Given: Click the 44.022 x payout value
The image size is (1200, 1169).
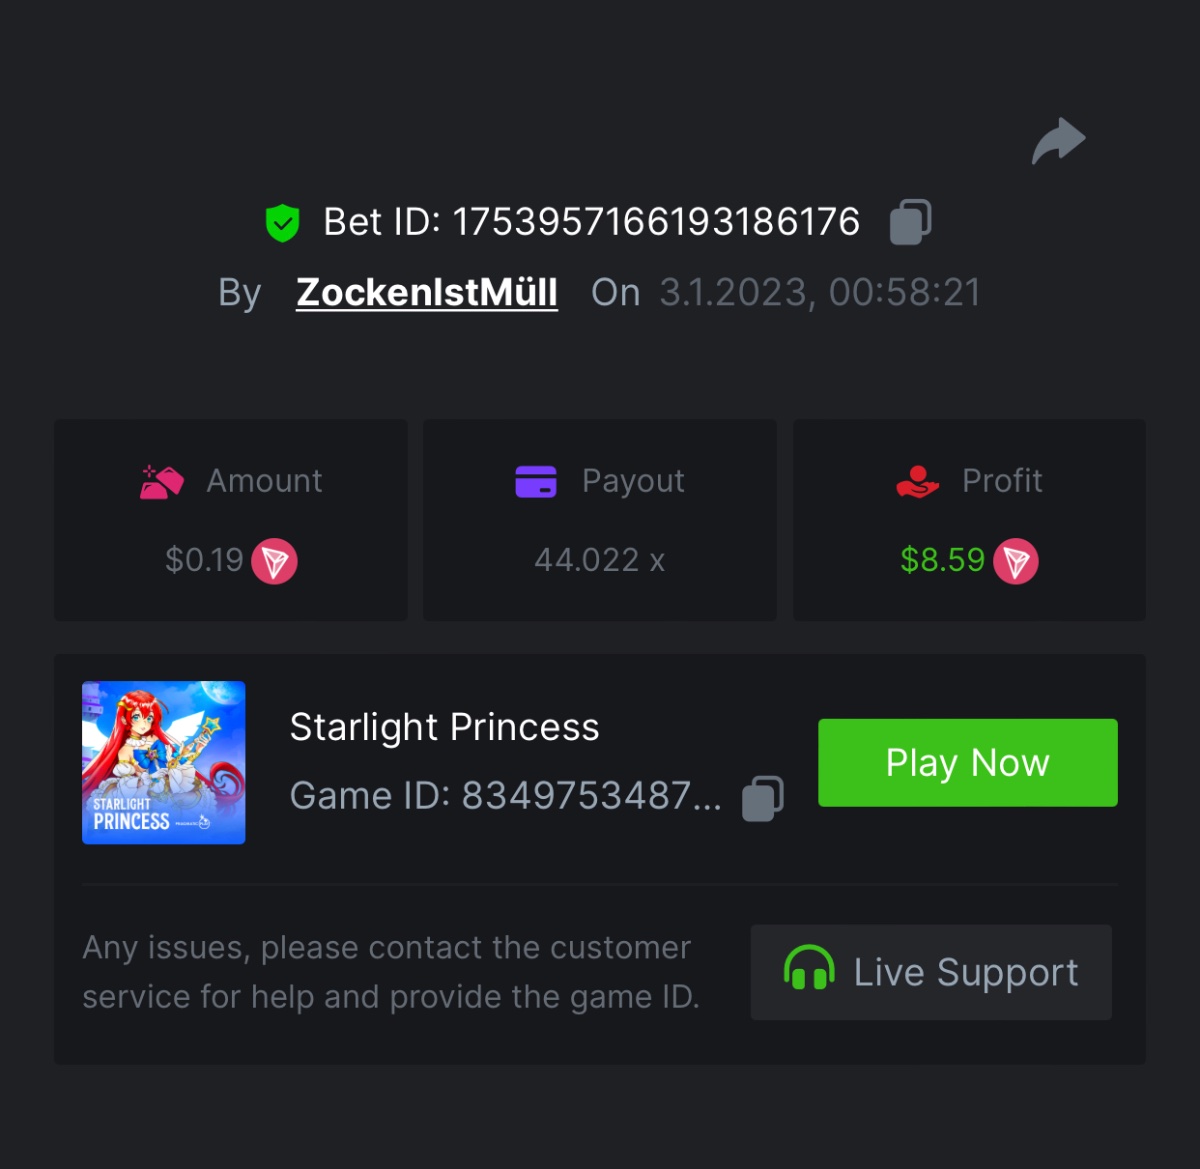Looking at the screenshot, I should 599,560.
